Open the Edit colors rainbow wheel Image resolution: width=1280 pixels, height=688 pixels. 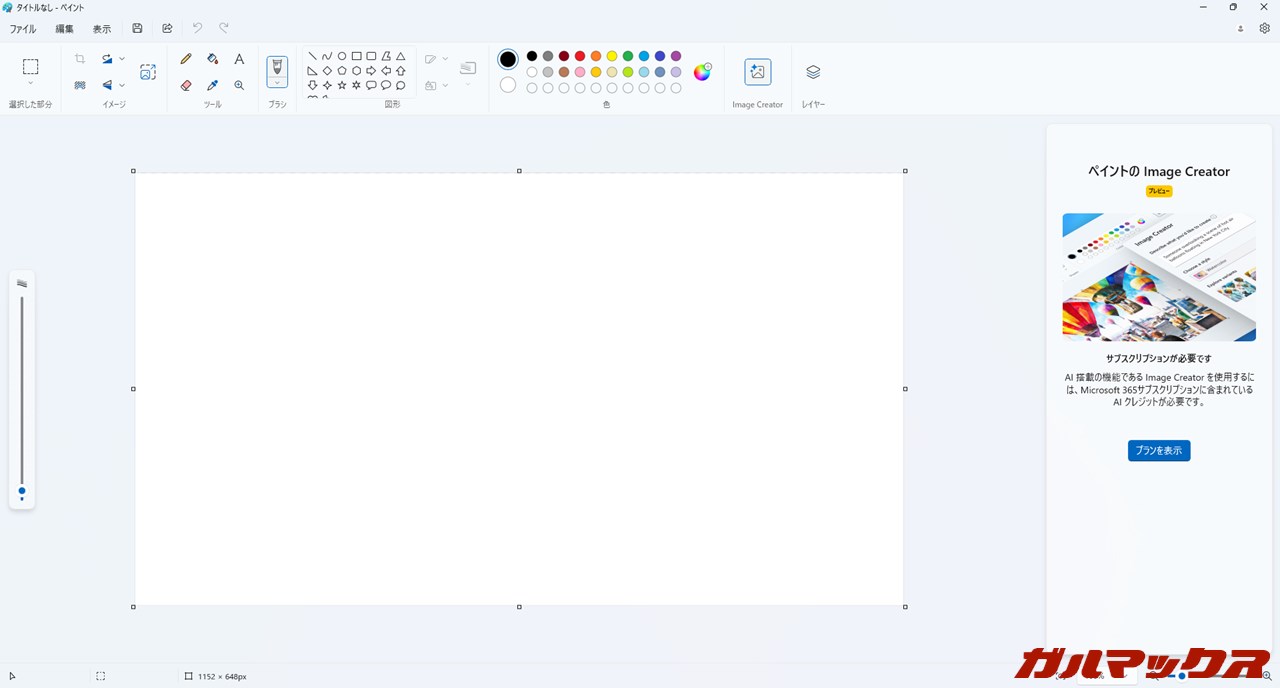tap(702, 72)
